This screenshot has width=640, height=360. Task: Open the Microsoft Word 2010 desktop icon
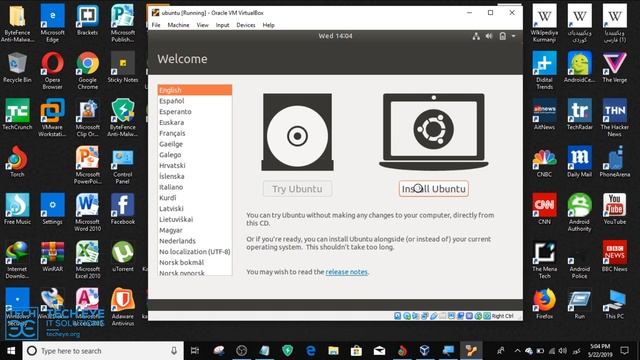[x=87, y=212]
